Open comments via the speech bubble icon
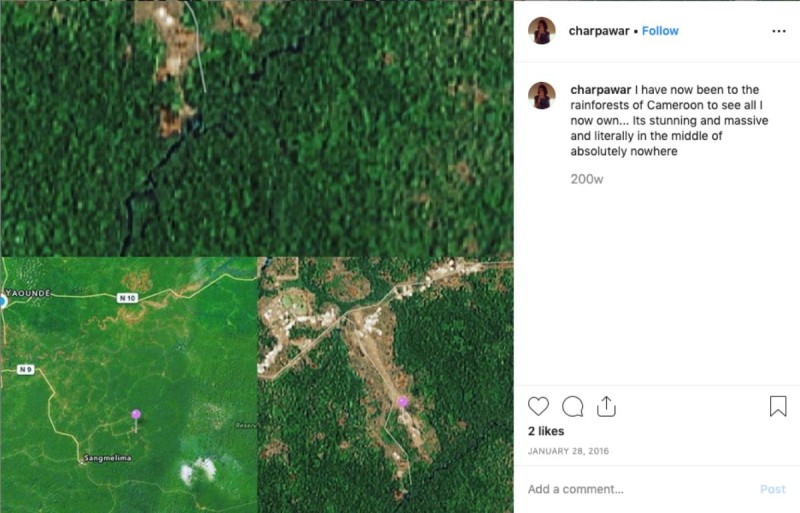The height and width of the screenshot is (513, 800). coord(572,407)
